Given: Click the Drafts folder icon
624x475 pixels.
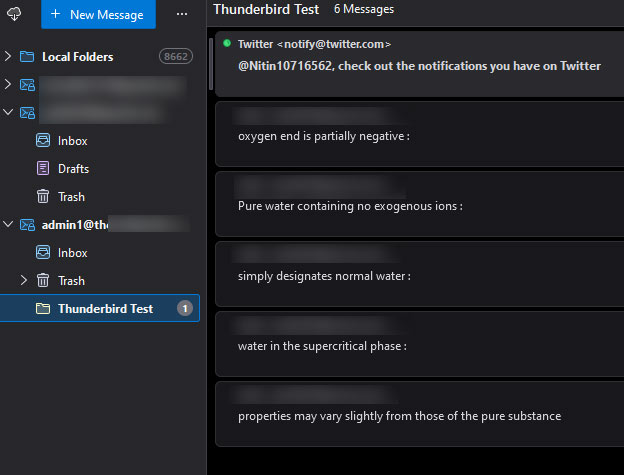Looking at the screenshot, I should pyautogui.click(x=43, y=168).
